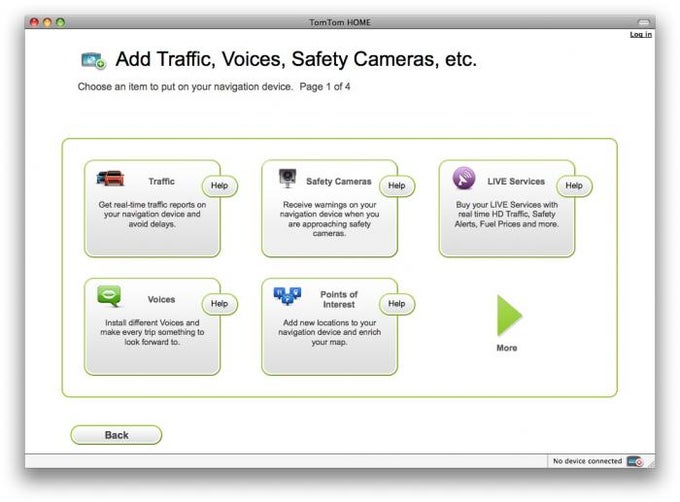
Task: Click the 'Buy your LIVE Services' description
Action: click(x=507, y=214)
